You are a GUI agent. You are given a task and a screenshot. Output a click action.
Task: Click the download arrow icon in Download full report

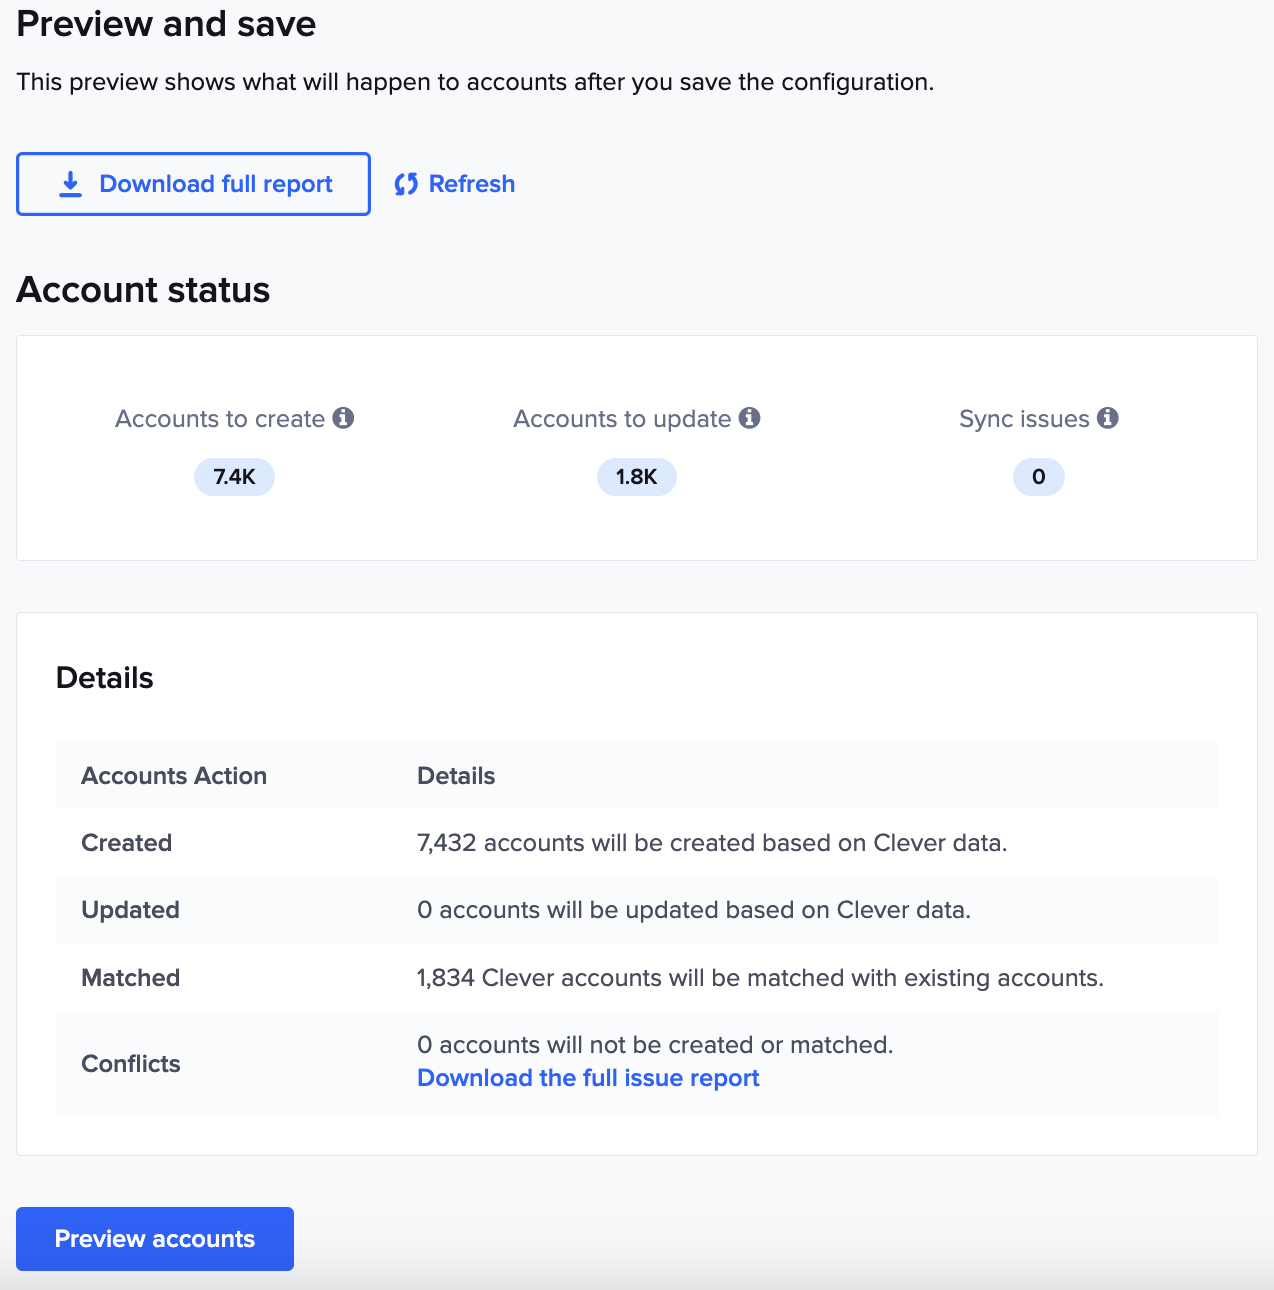[69, 184]
